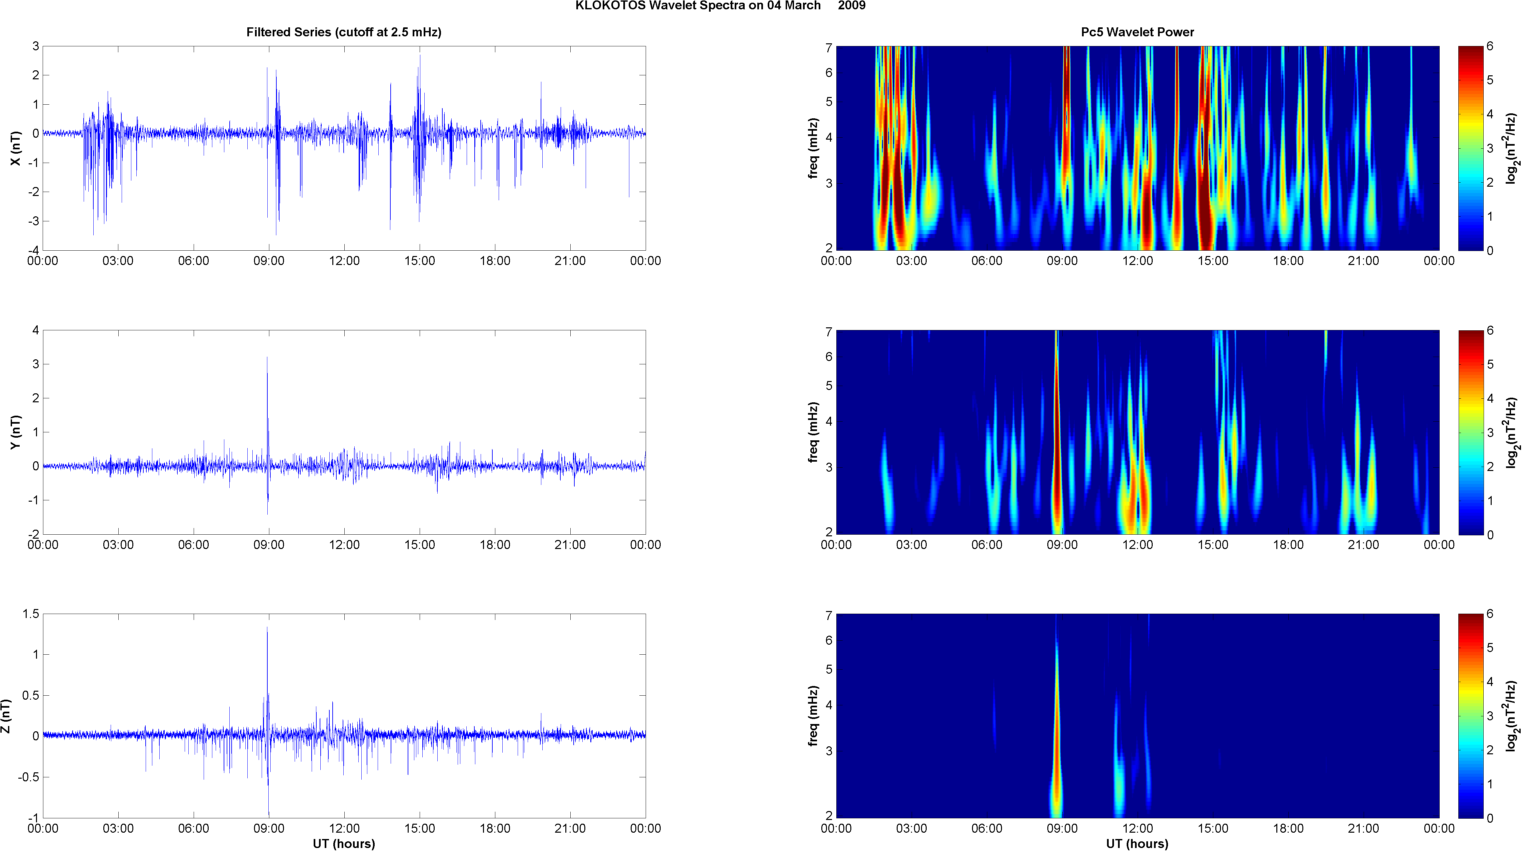Click the X (nT) filtered time series plot
The image size is (1522, 851).
coord(344,148)
